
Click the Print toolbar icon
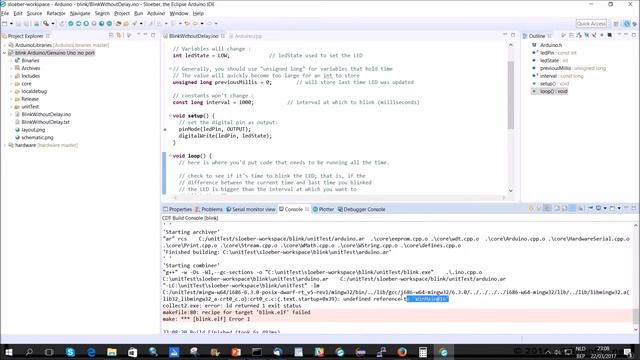pyautogui.click(x=36, y=24)
